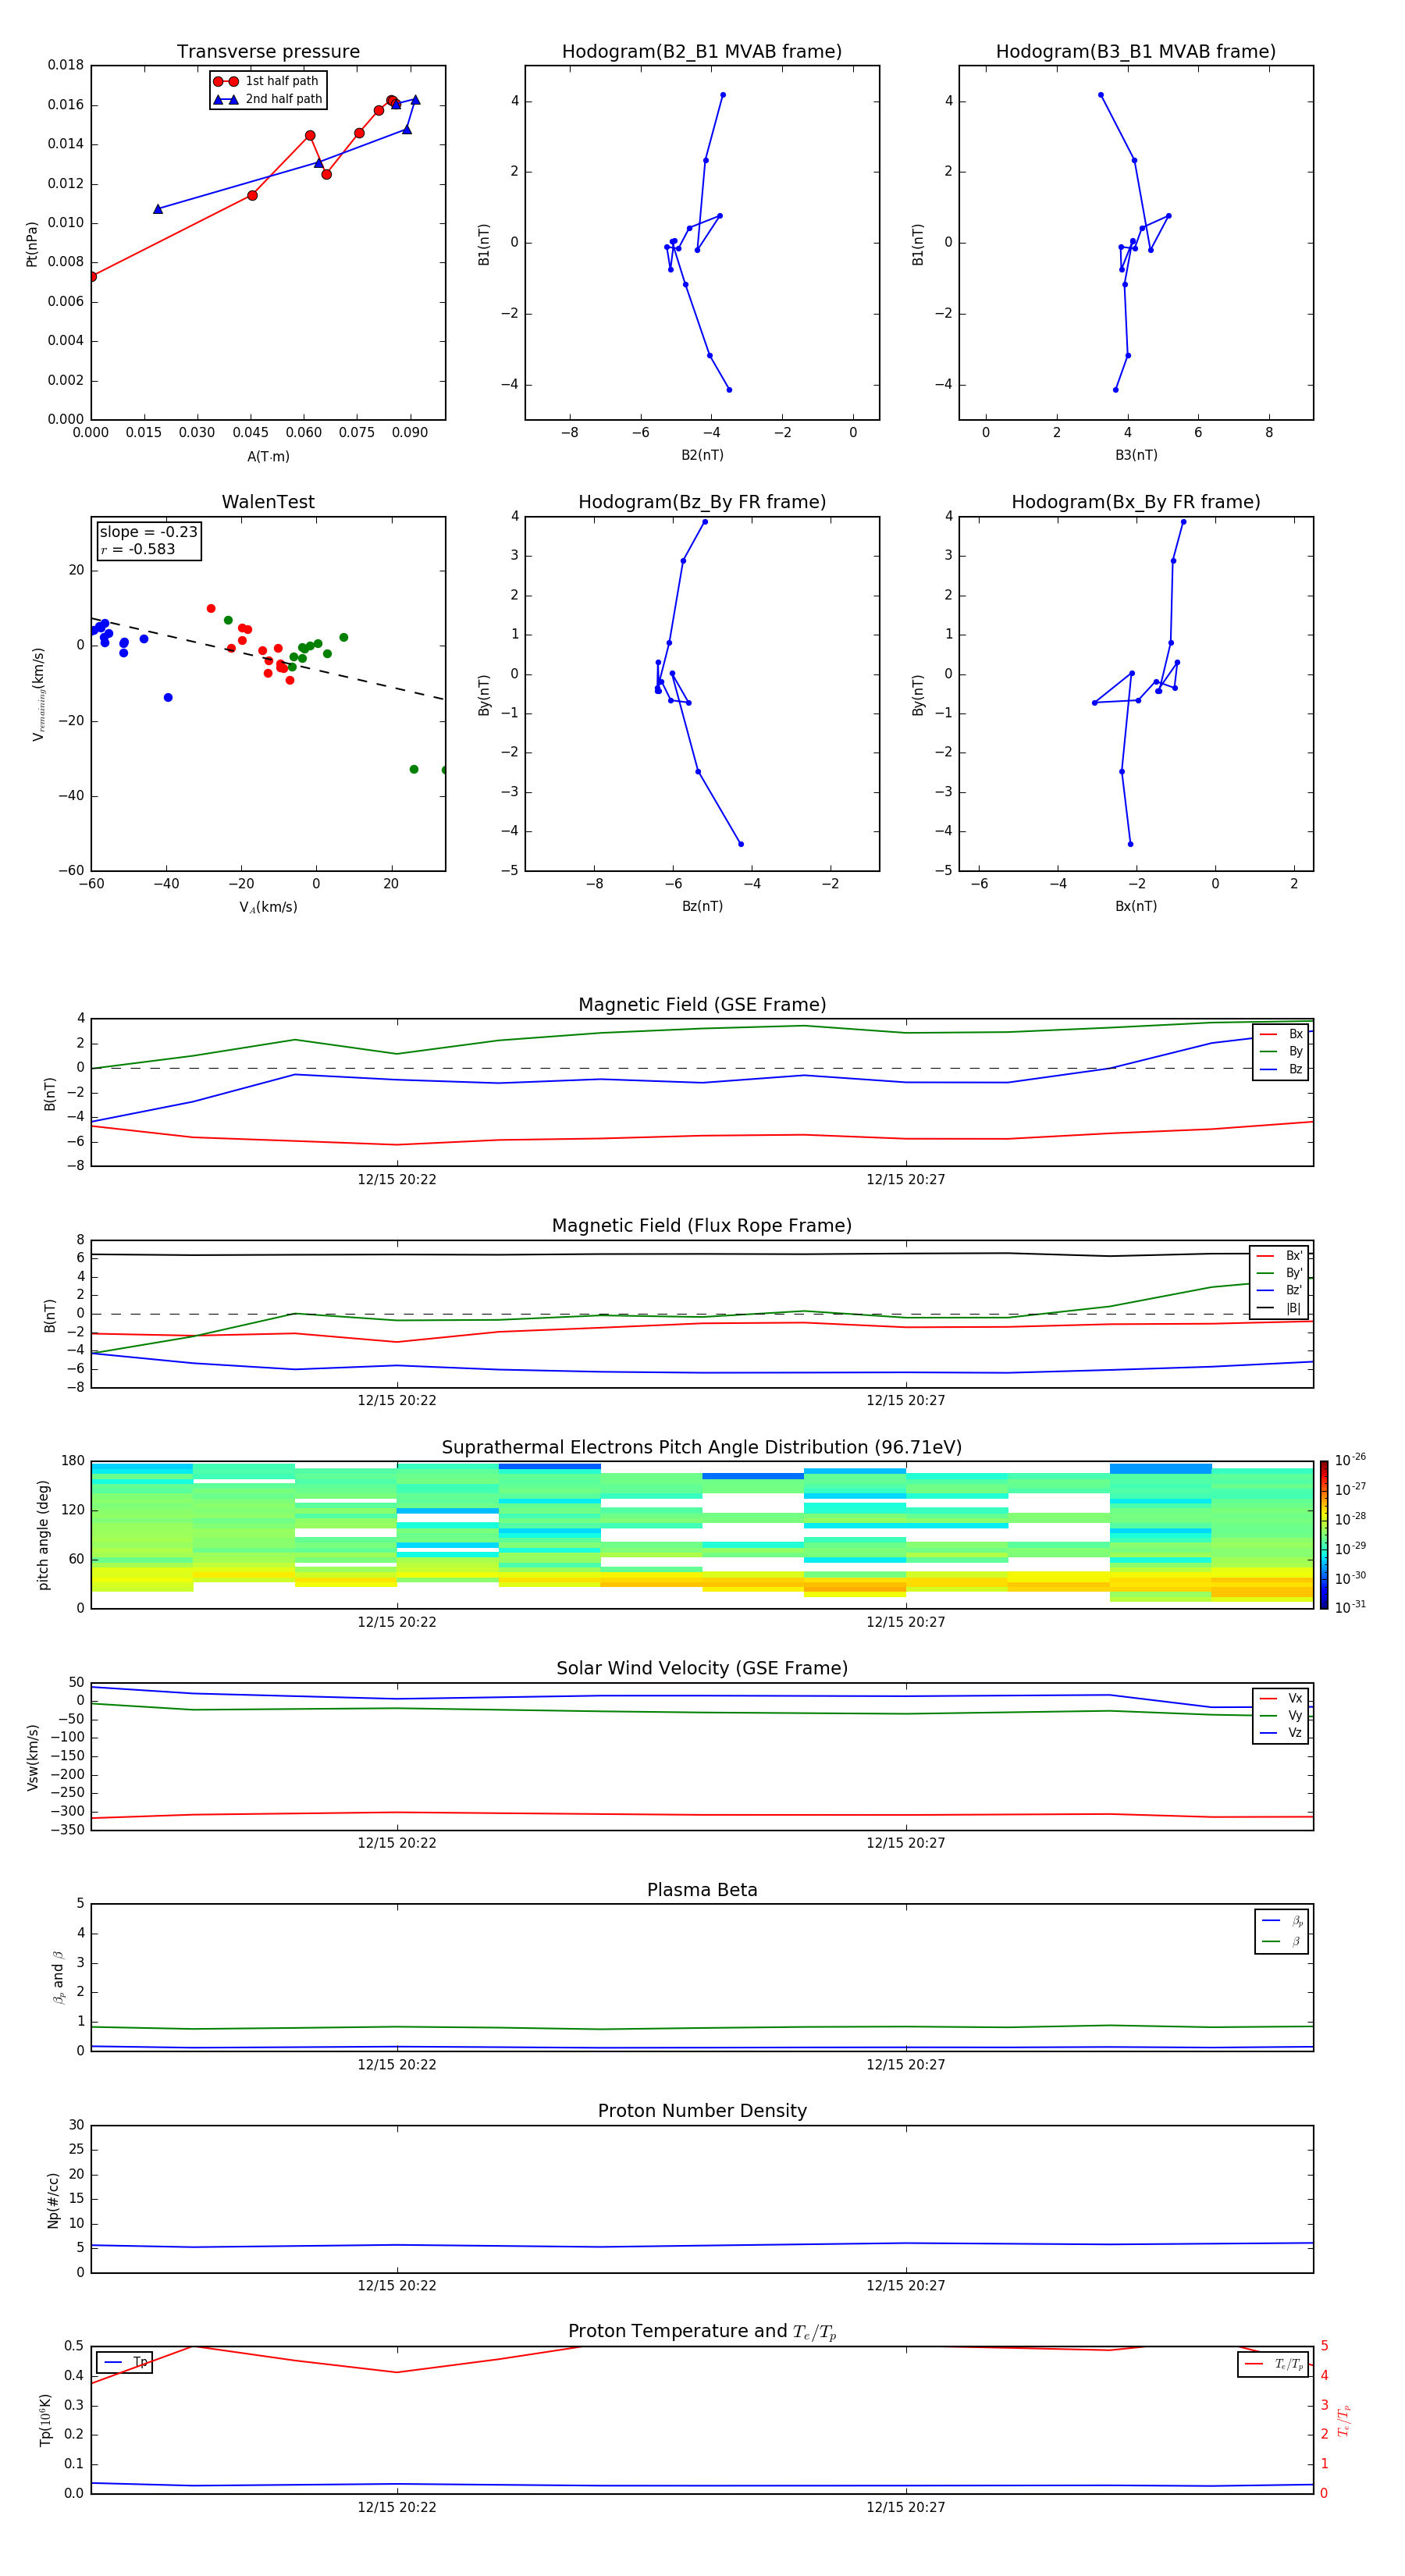Click the "Tp(10^6K)" y-axis label
Viewport: 1405px width, 2576px height.
[x=45, y=2420]
